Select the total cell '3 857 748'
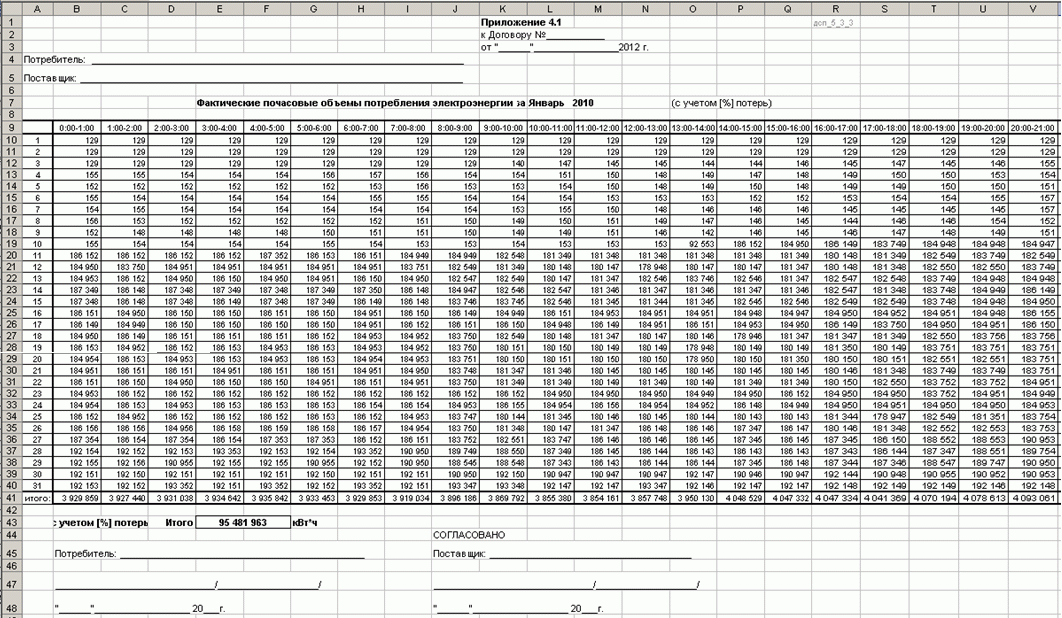 click(645, 498)
